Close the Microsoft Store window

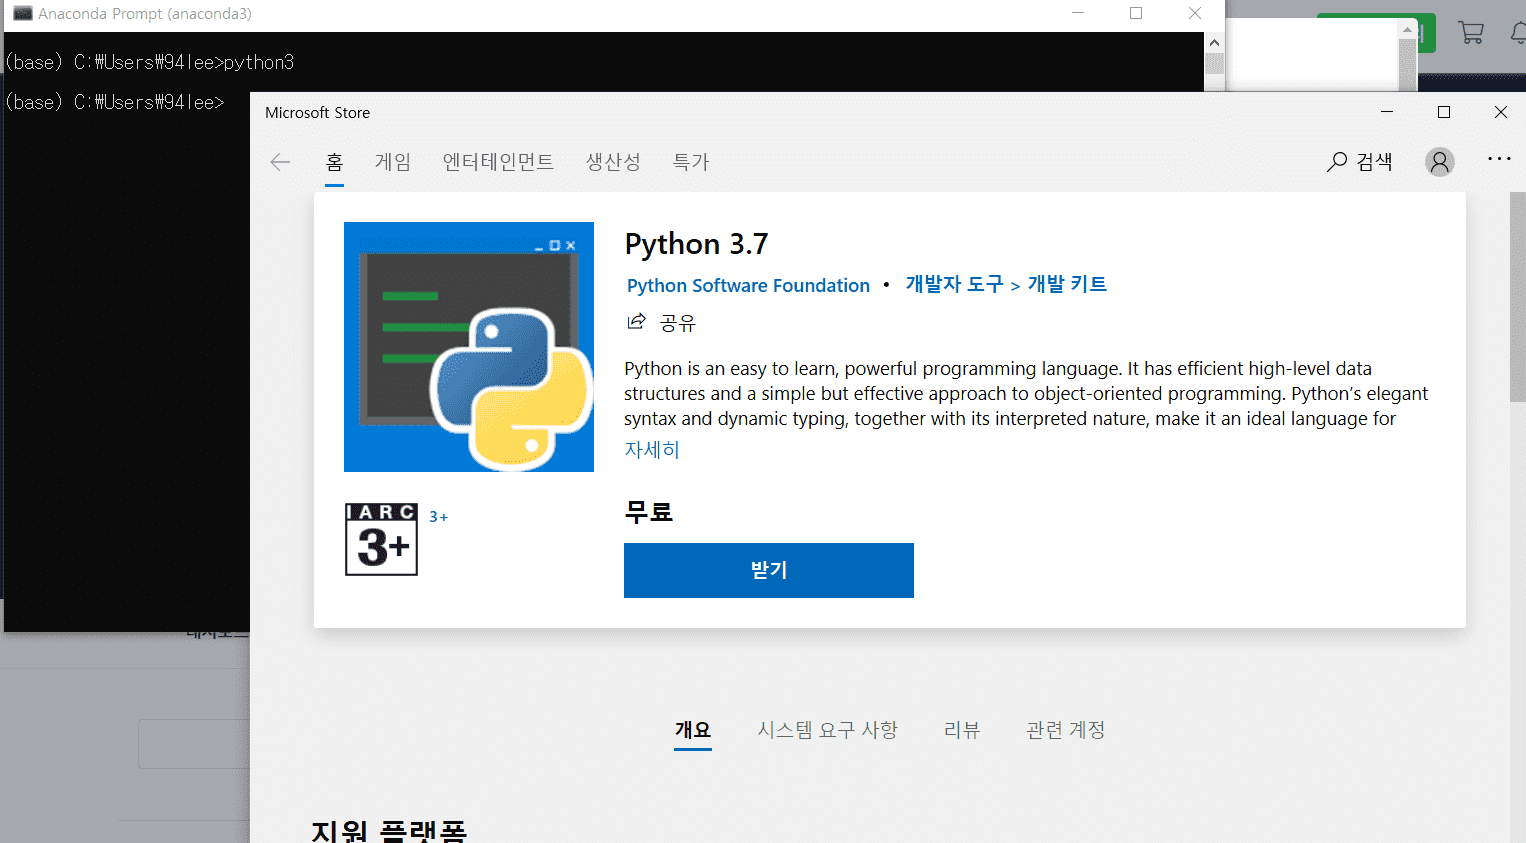[1501, 112]
